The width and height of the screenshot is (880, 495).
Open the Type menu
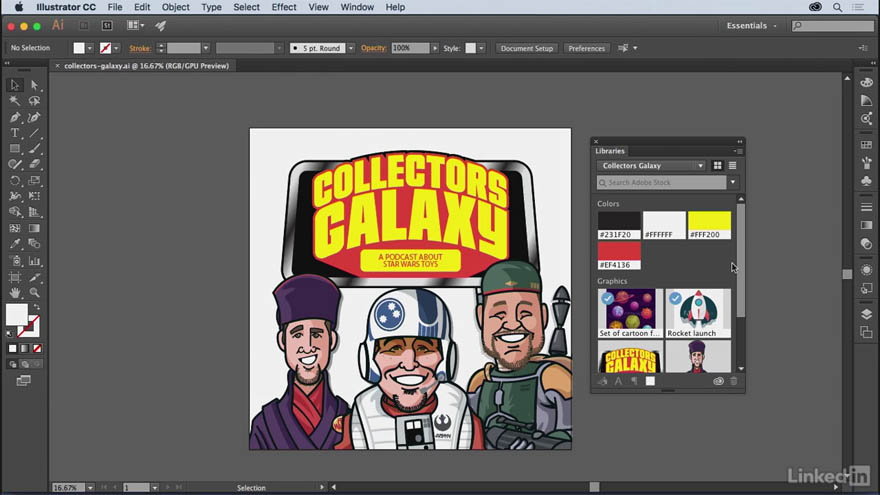click(x=211, y=7)
